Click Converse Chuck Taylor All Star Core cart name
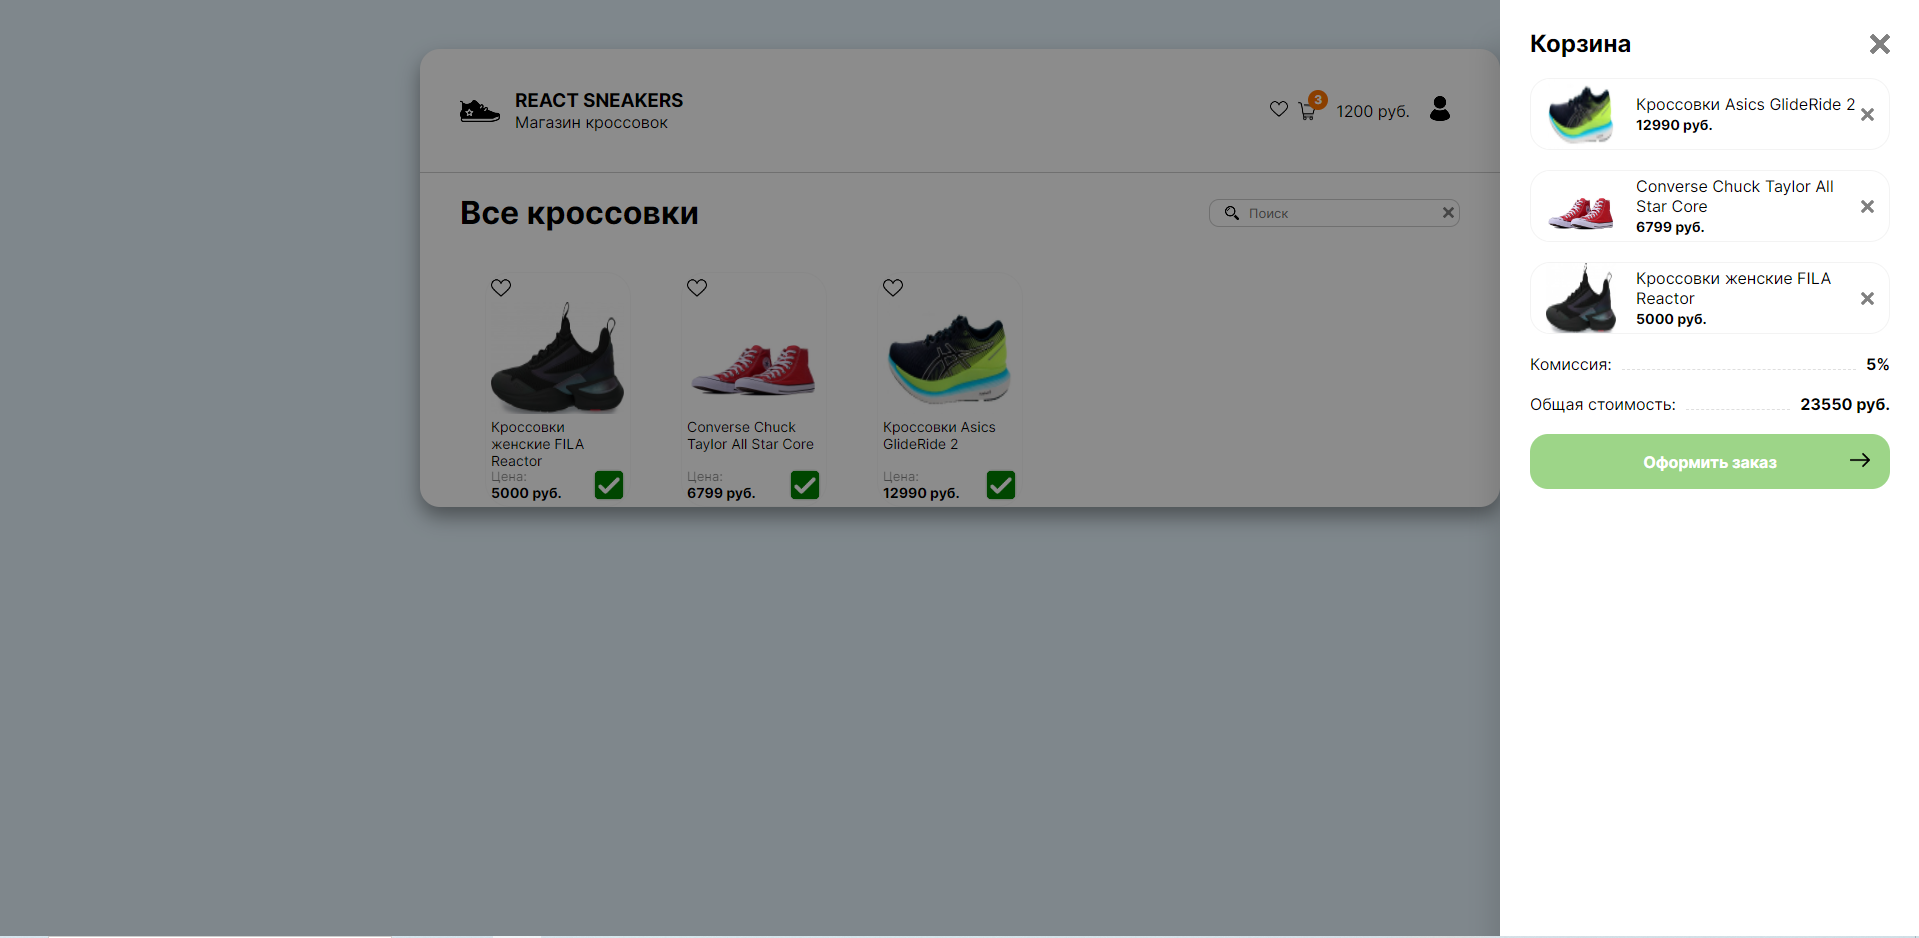The height and width of the screenshot is (938, 1919). pyautogui.click(x=1735, y=196)
